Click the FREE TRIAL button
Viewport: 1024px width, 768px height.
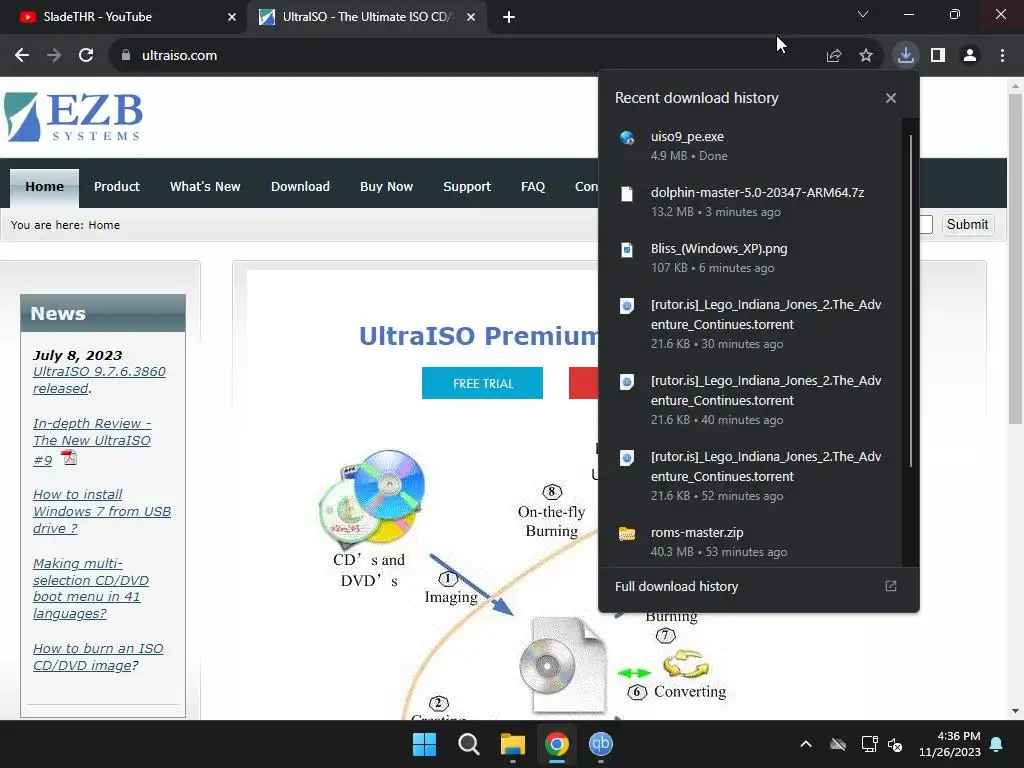[x=483, y=383]
